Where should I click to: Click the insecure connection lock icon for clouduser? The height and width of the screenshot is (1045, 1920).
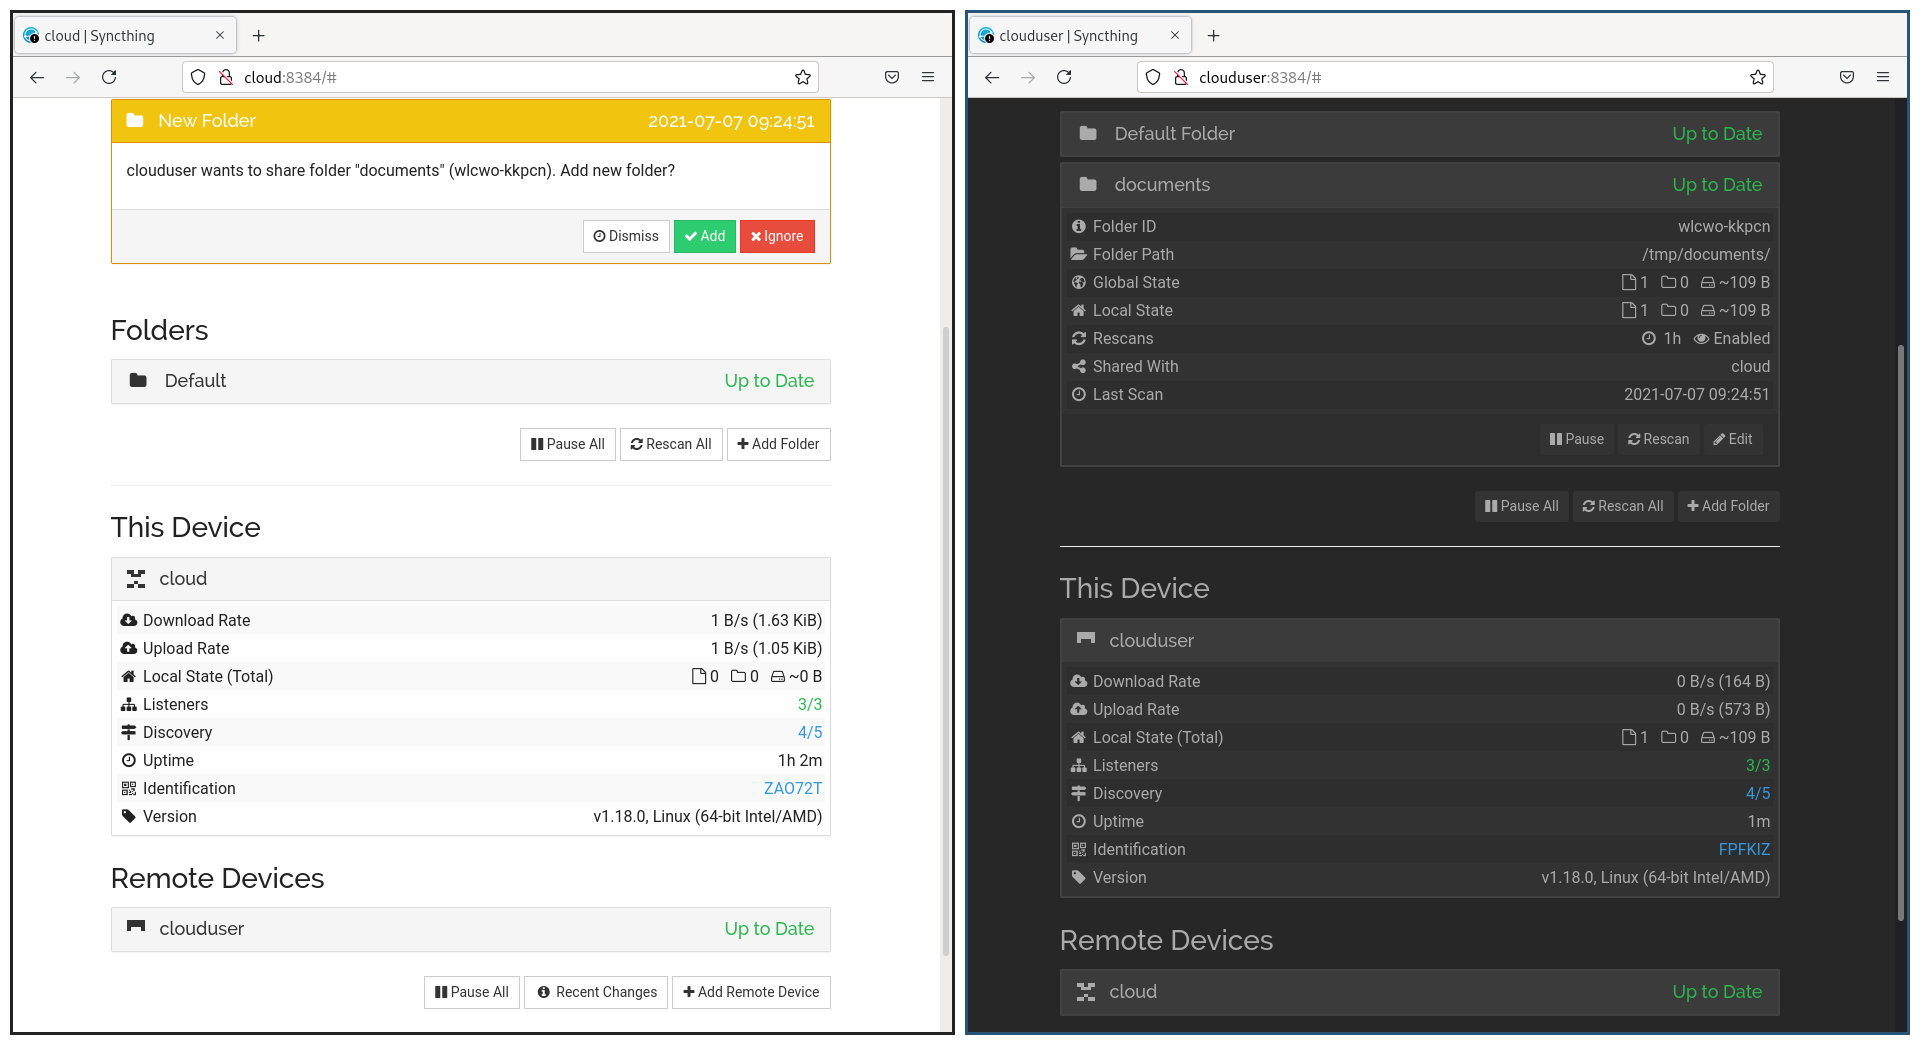coord(1181,77)
